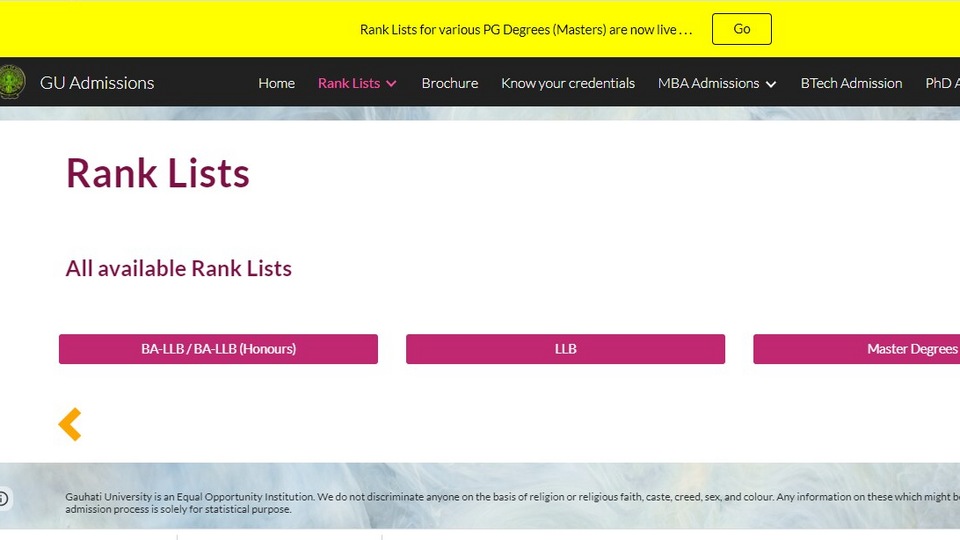
Task: Open the partially visible PhD menu item
Action: [x=942, y=83]
